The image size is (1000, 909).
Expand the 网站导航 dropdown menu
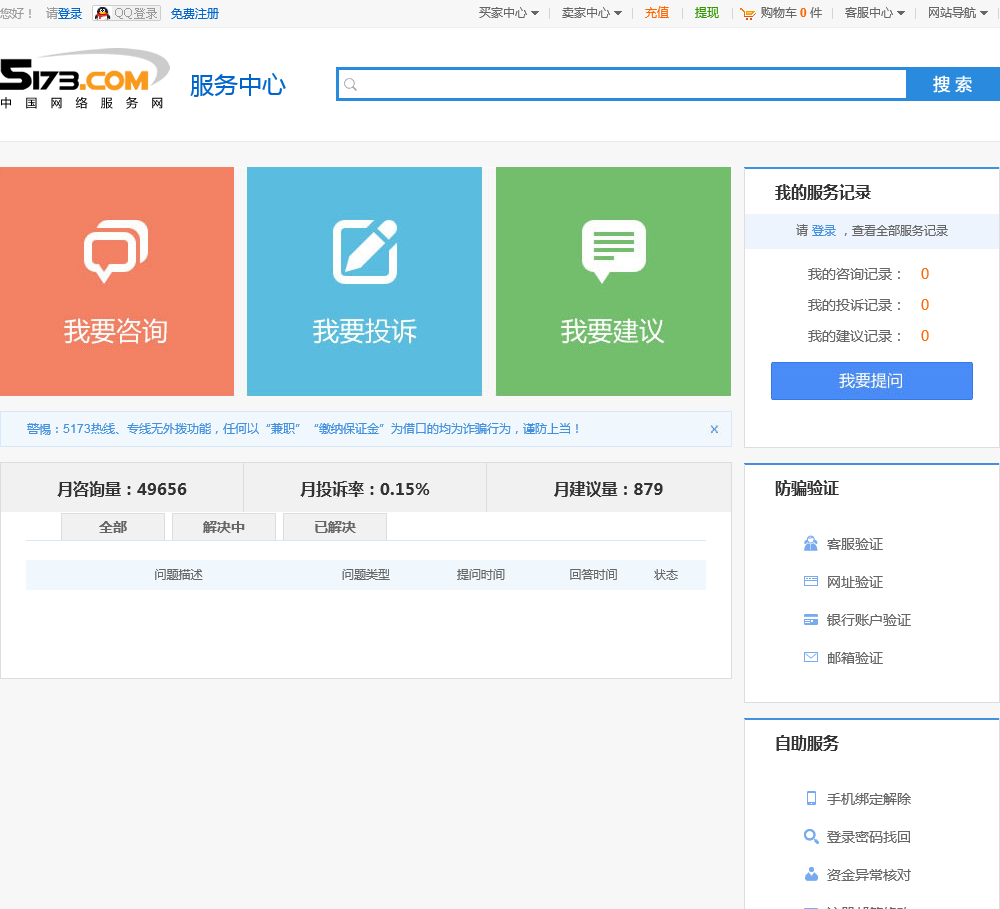point(957,13)
